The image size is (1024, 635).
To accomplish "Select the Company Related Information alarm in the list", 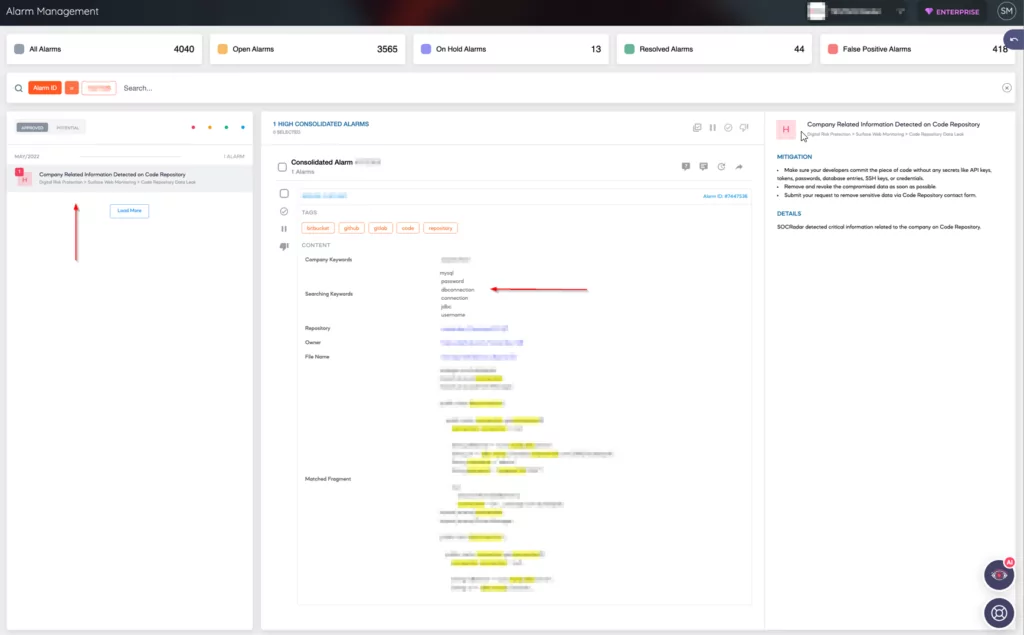I will point(129,178).
